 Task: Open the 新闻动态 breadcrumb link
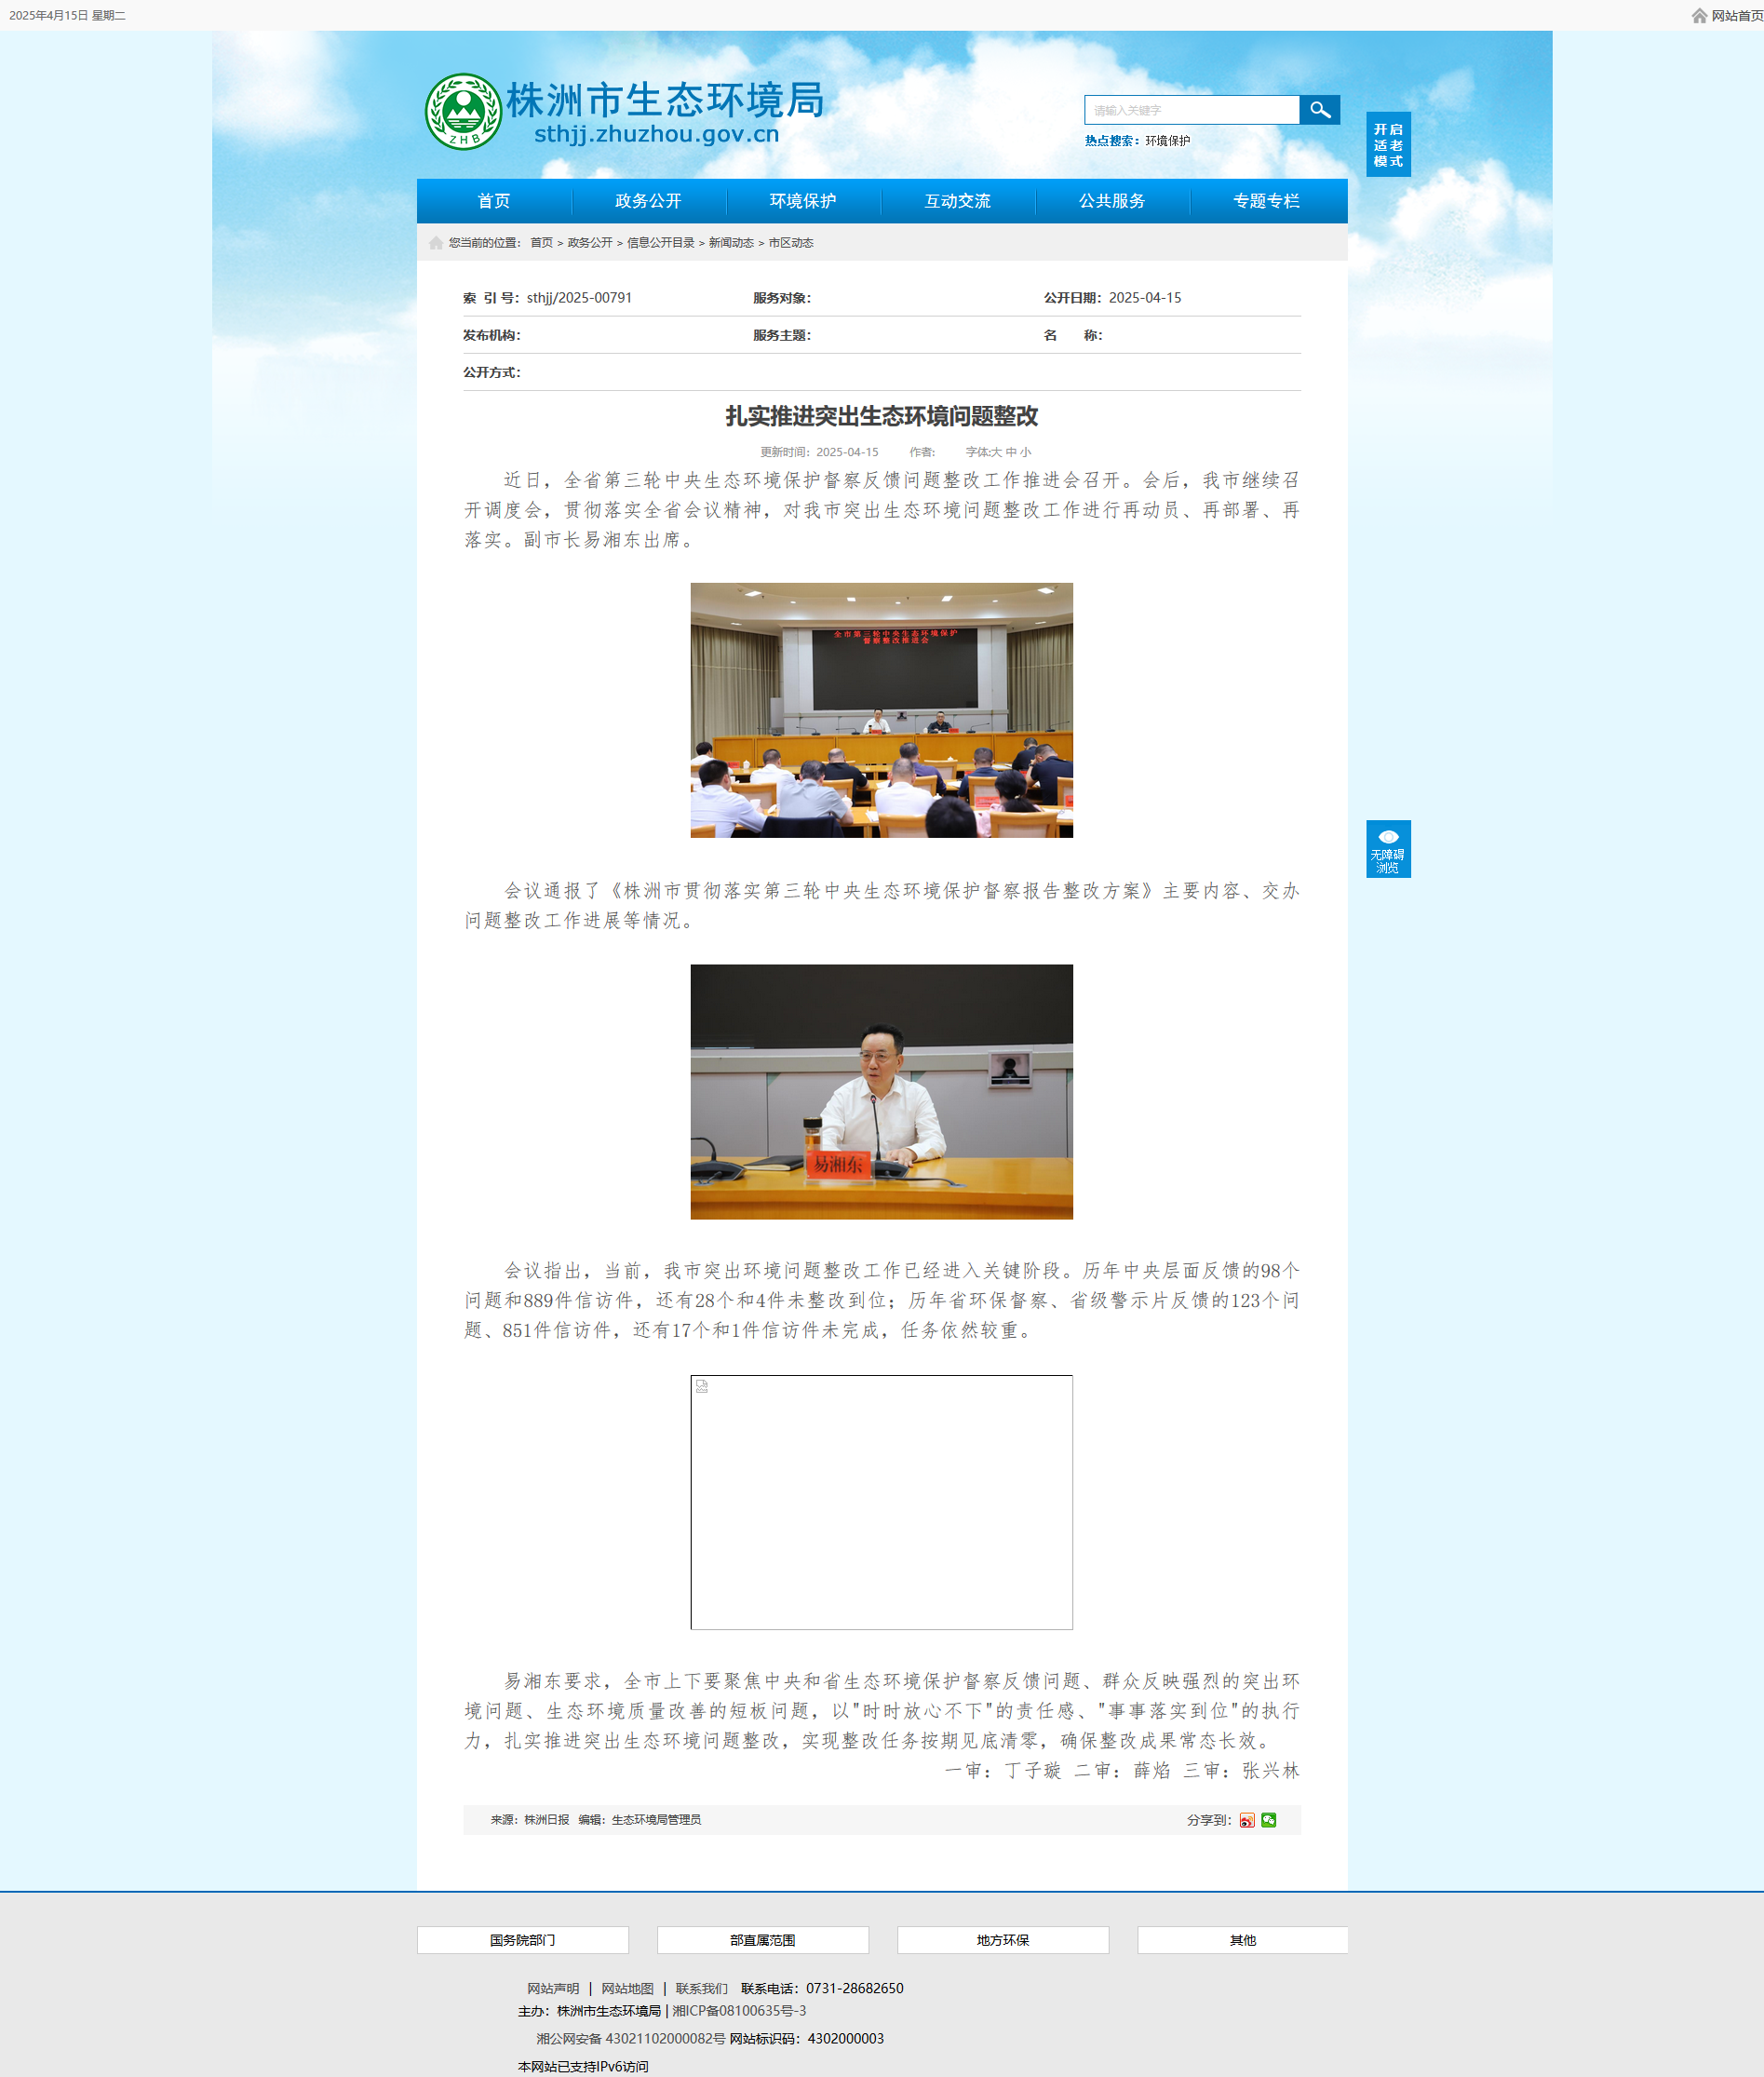tap(731, 243)
